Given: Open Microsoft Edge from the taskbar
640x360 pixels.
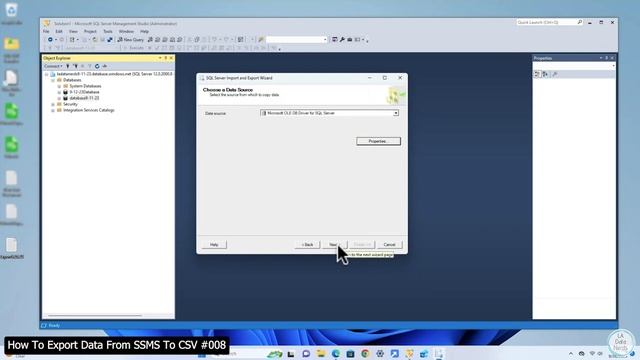Looking at the screenshot, I should point(336,353).
